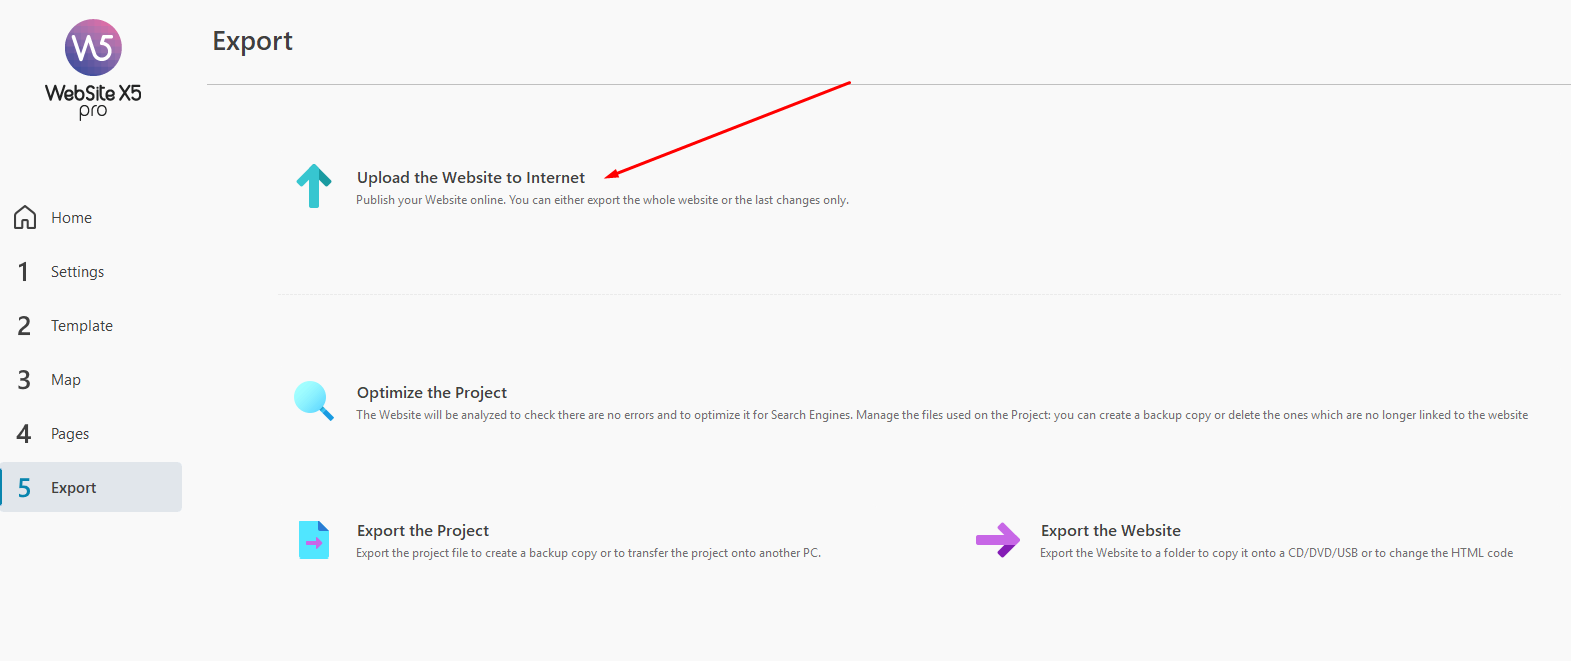Viewport: 1571px width, 661px height.
Task: Open the Settings step label
Action: pyautogui.click(x=77, y=272)
